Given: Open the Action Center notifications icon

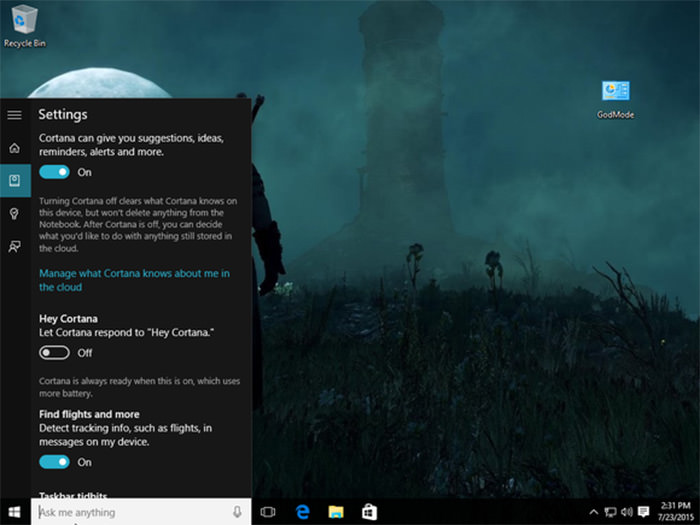Looking at the screenshot, I should (643, 512).
